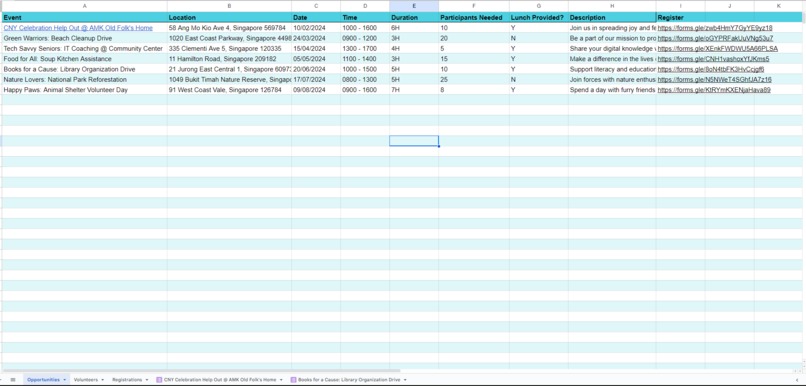Click the Participants Needed header cell
806x386 pixels.
[x=474, y=17]
